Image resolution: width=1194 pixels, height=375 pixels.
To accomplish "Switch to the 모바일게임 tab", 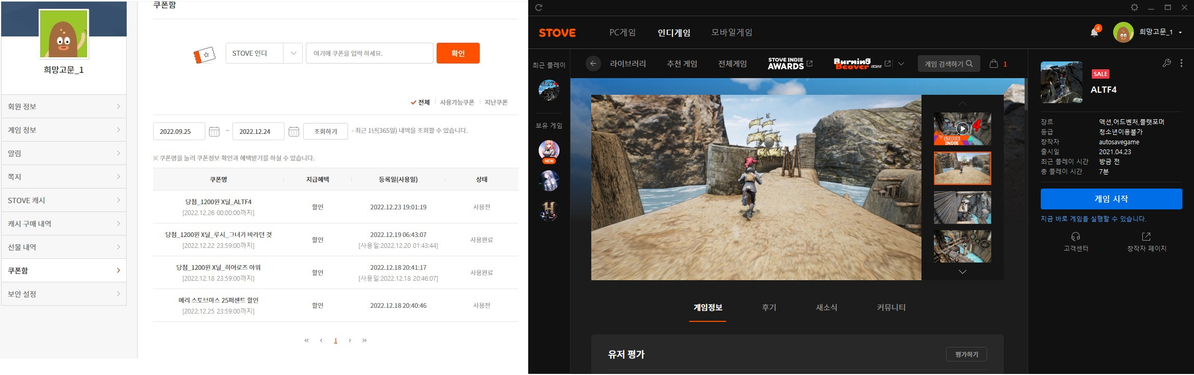I will [732, 33].
